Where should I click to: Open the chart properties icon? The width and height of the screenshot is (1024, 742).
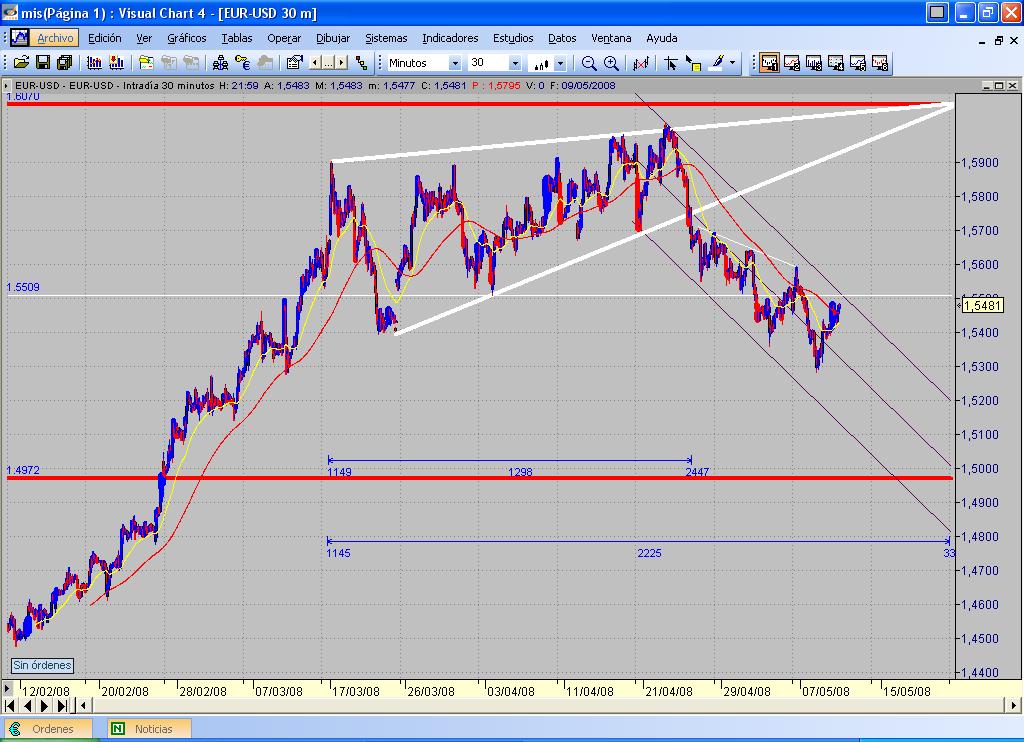tap(294, 63)
